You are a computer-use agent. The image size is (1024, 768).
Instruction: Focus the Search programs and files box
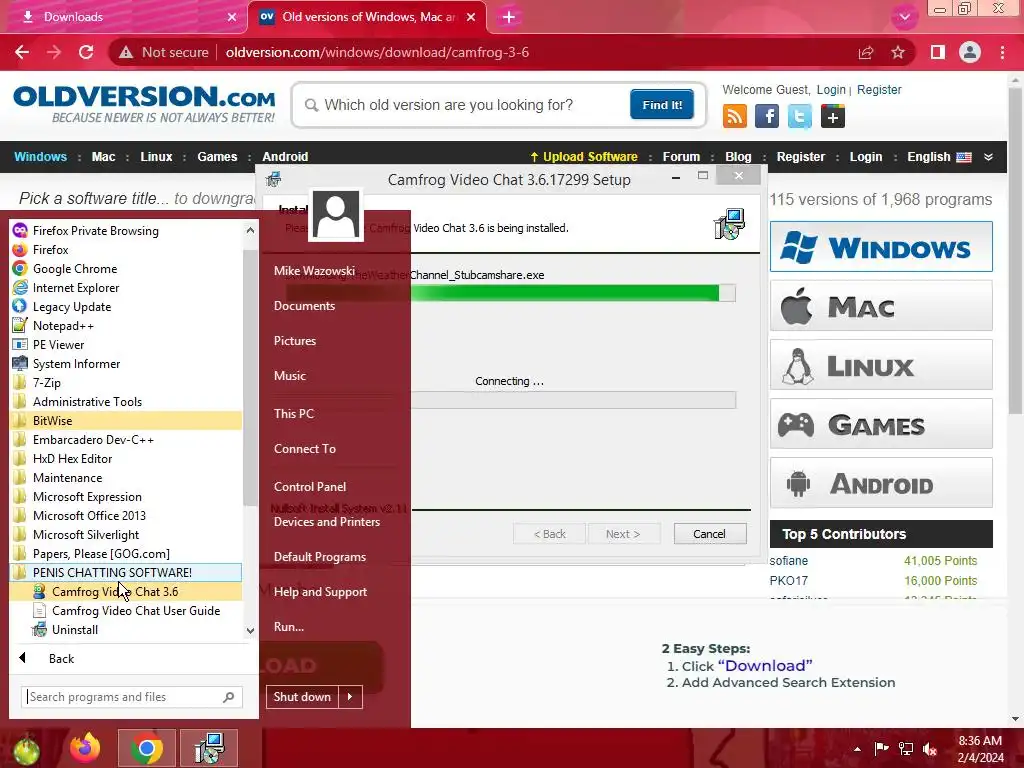(132, 697)
